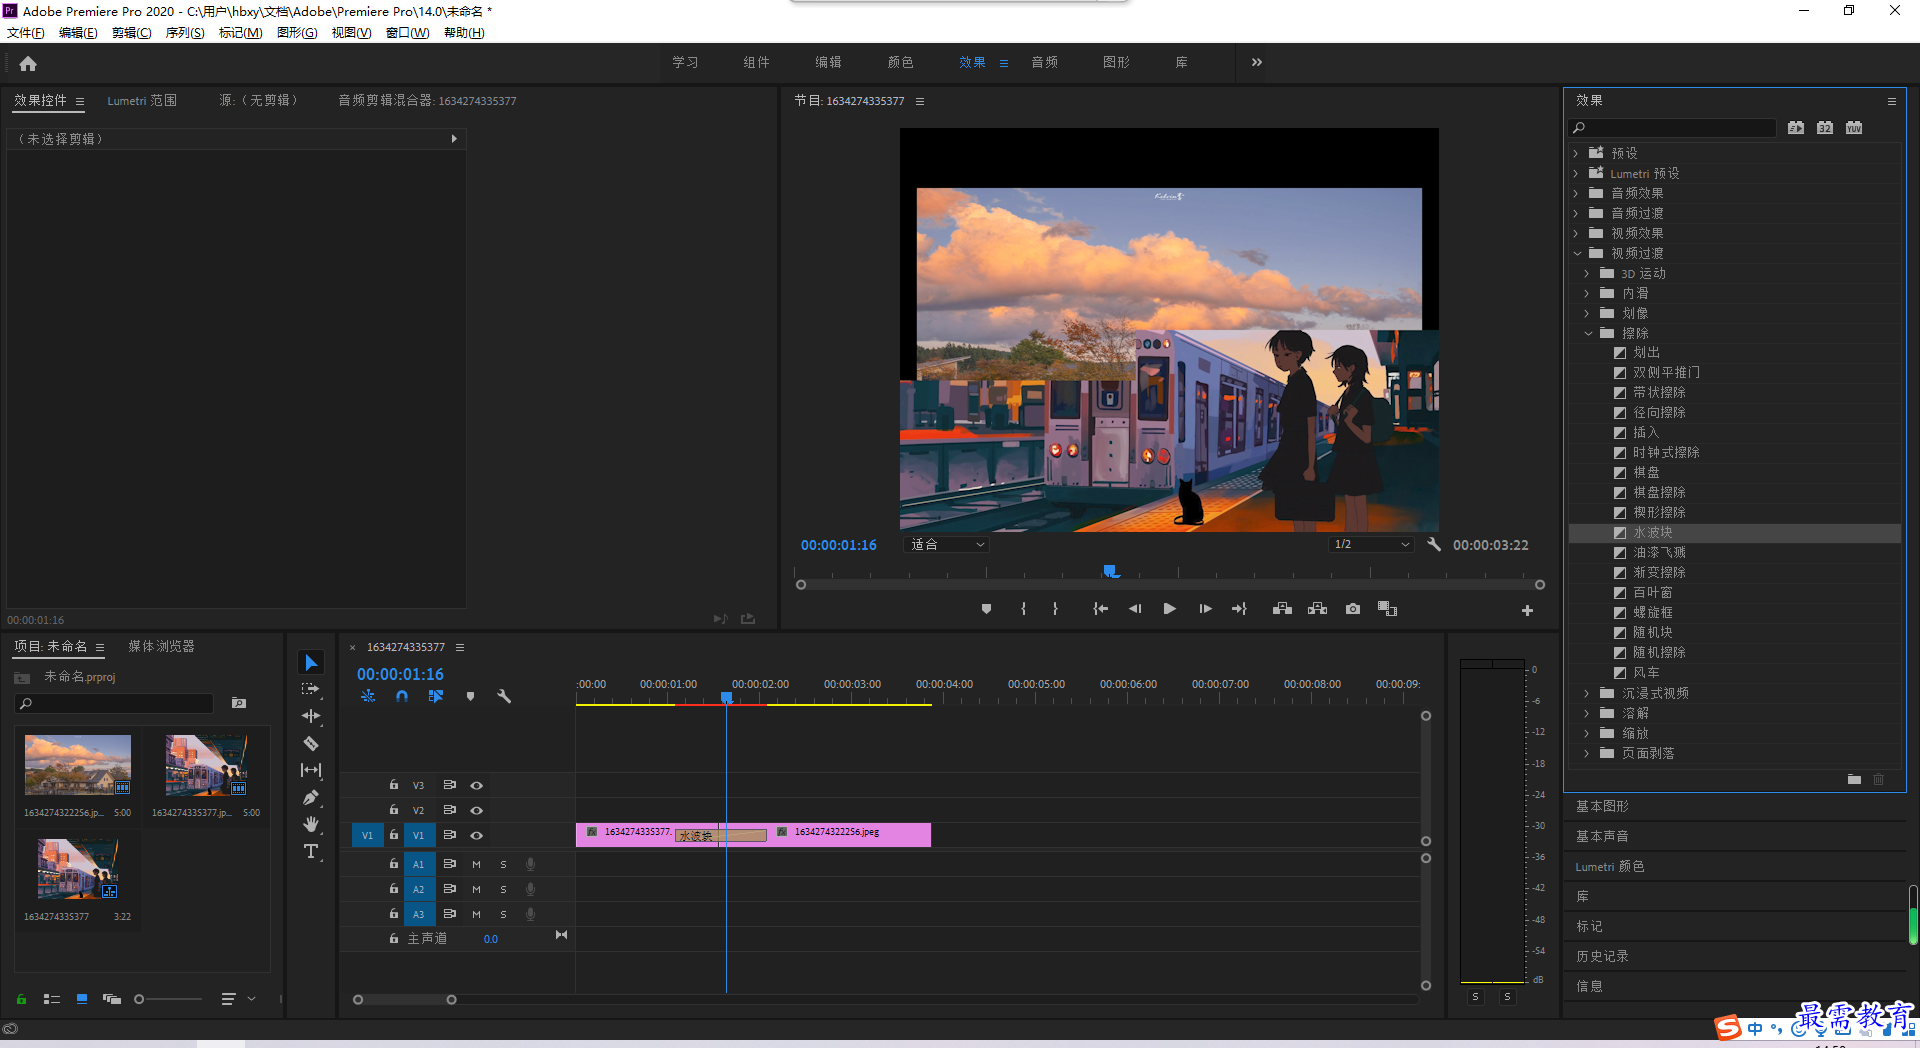Switch to Lumetri 范围 tab
1920x1048 pixels.
coord(142,100)
